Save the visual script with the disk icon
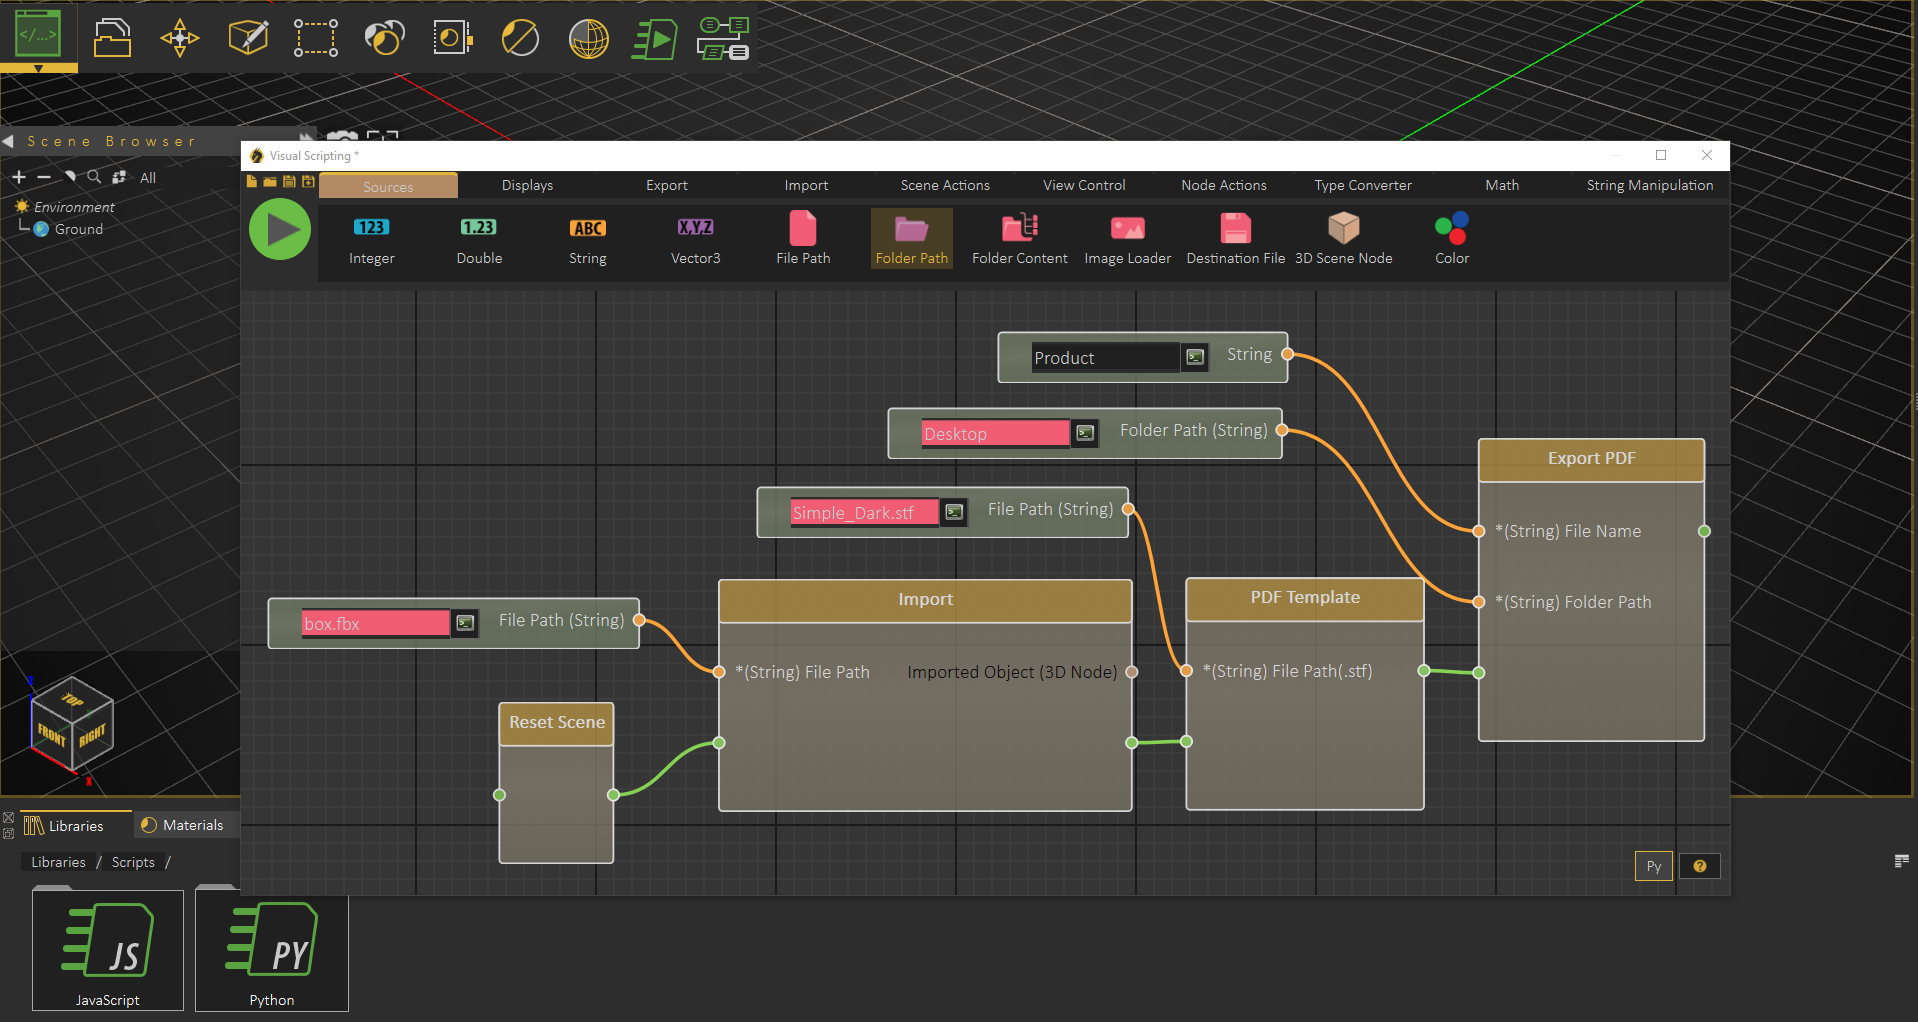The image size is (1918, 1022). click(289, 182)
